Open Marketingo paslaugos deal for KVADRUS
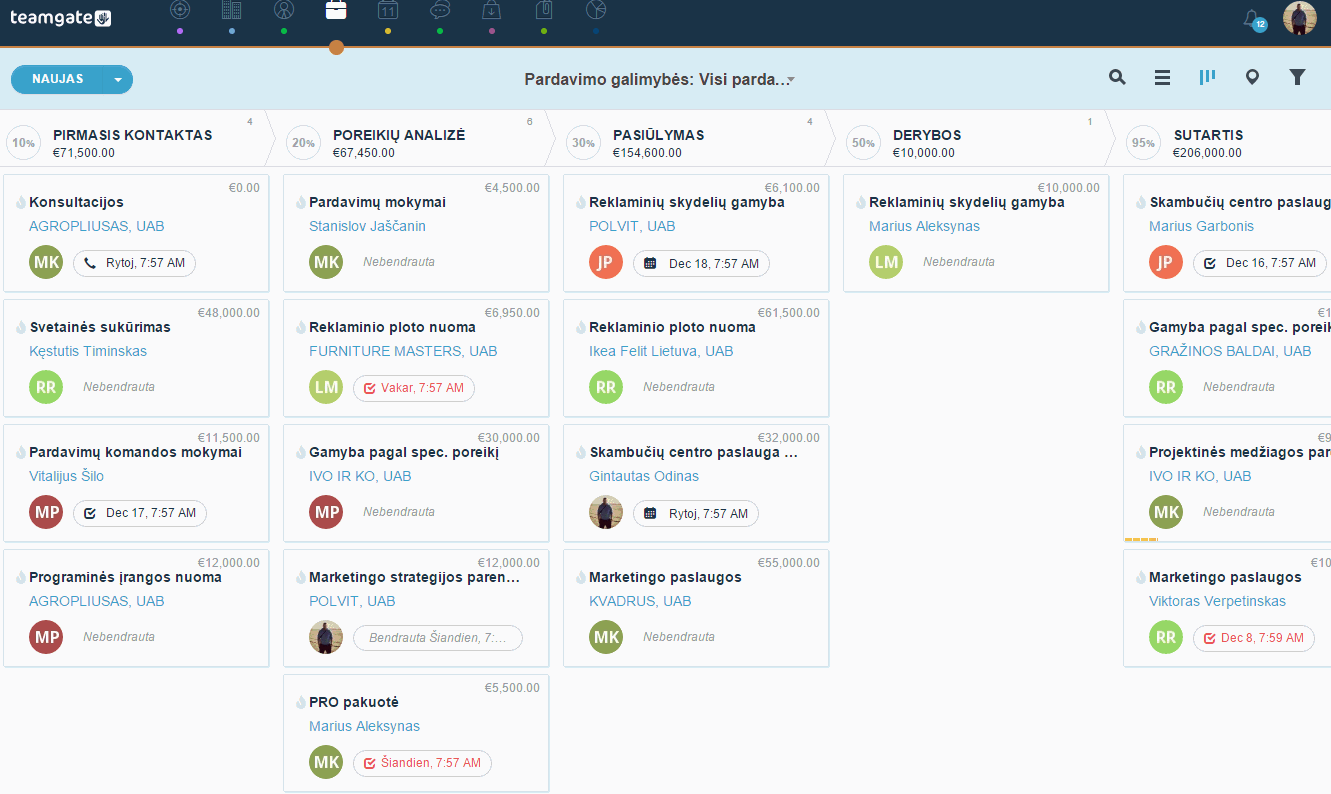 [x=665, y=577]
